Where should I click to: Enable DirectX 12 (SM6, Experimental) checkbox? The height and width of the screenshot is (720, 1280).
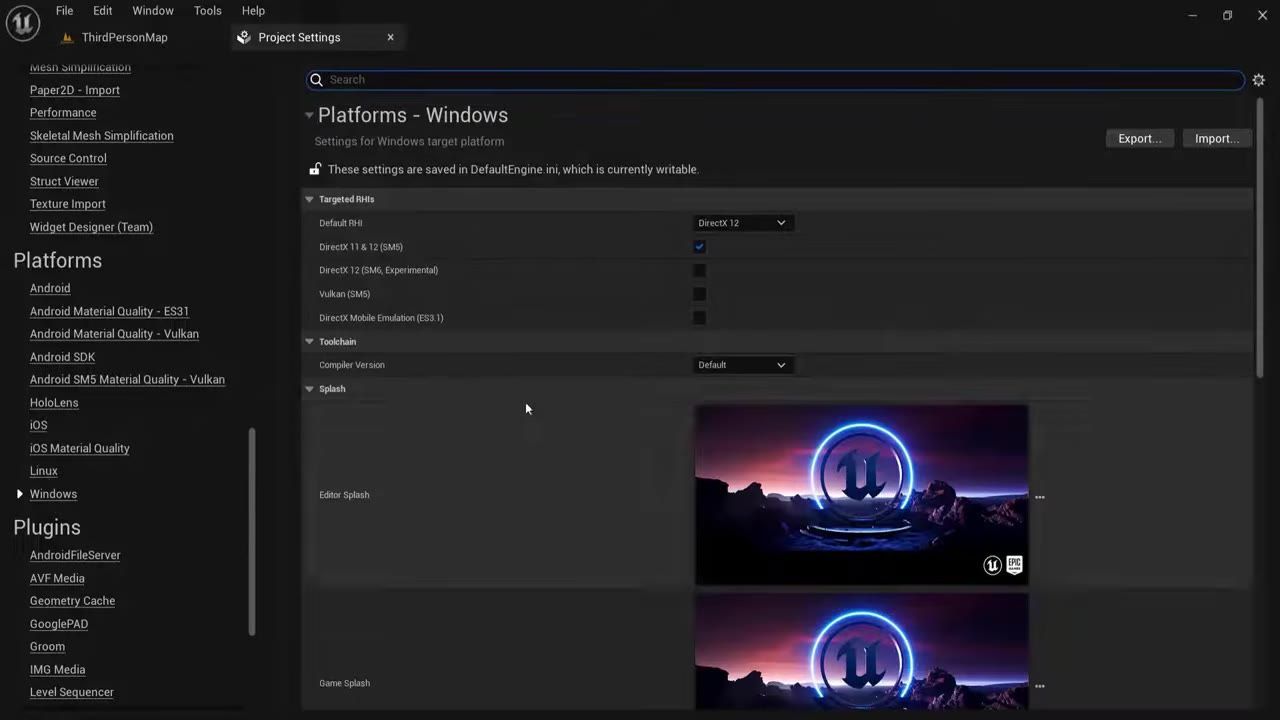point(699,270)
